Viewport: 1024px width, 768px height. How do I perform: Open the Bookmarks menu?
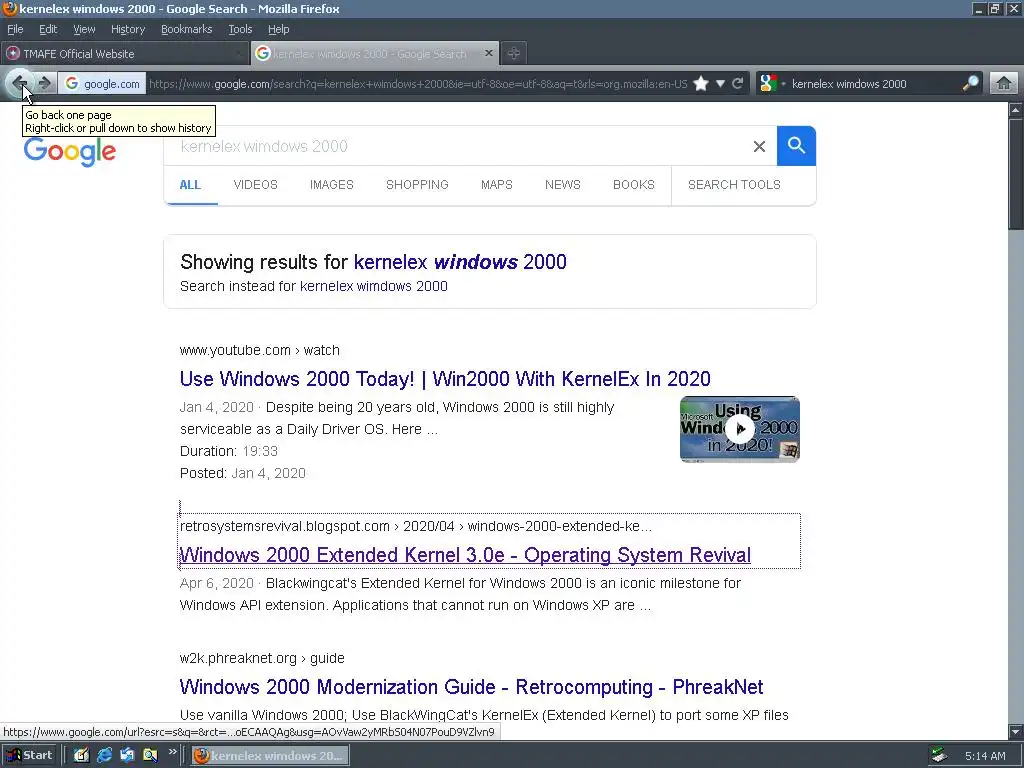186,29
